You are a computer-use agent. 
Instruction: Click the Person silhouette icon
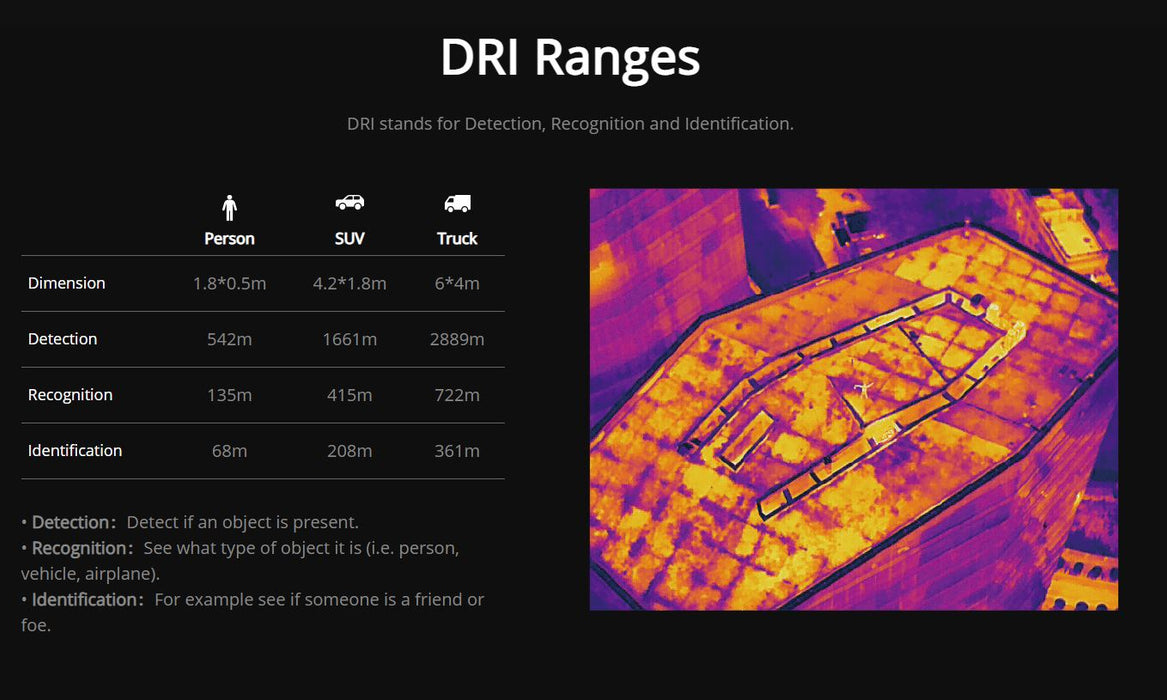point(229,208)
